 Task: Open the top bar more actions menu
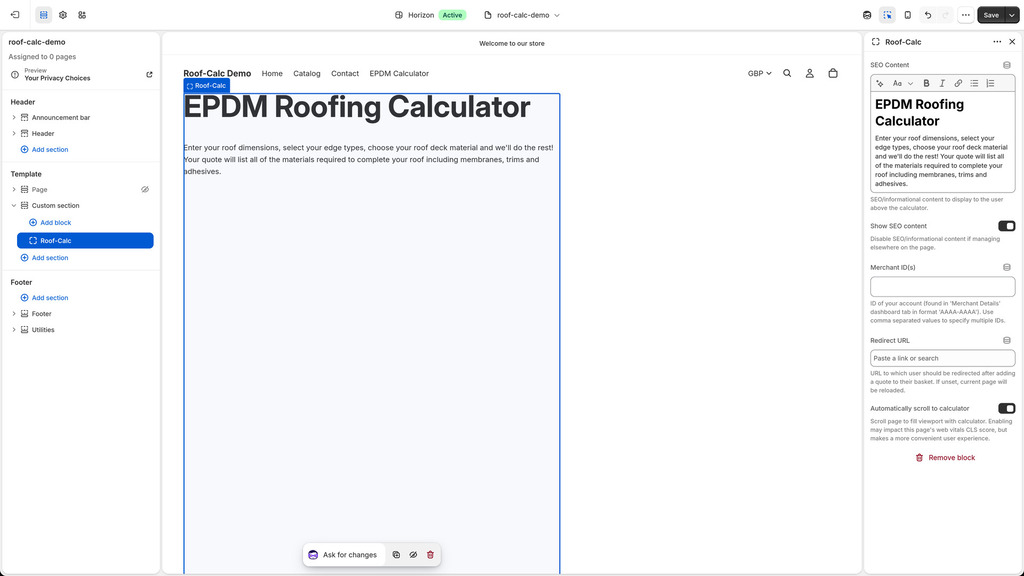[x=966, y=15]
